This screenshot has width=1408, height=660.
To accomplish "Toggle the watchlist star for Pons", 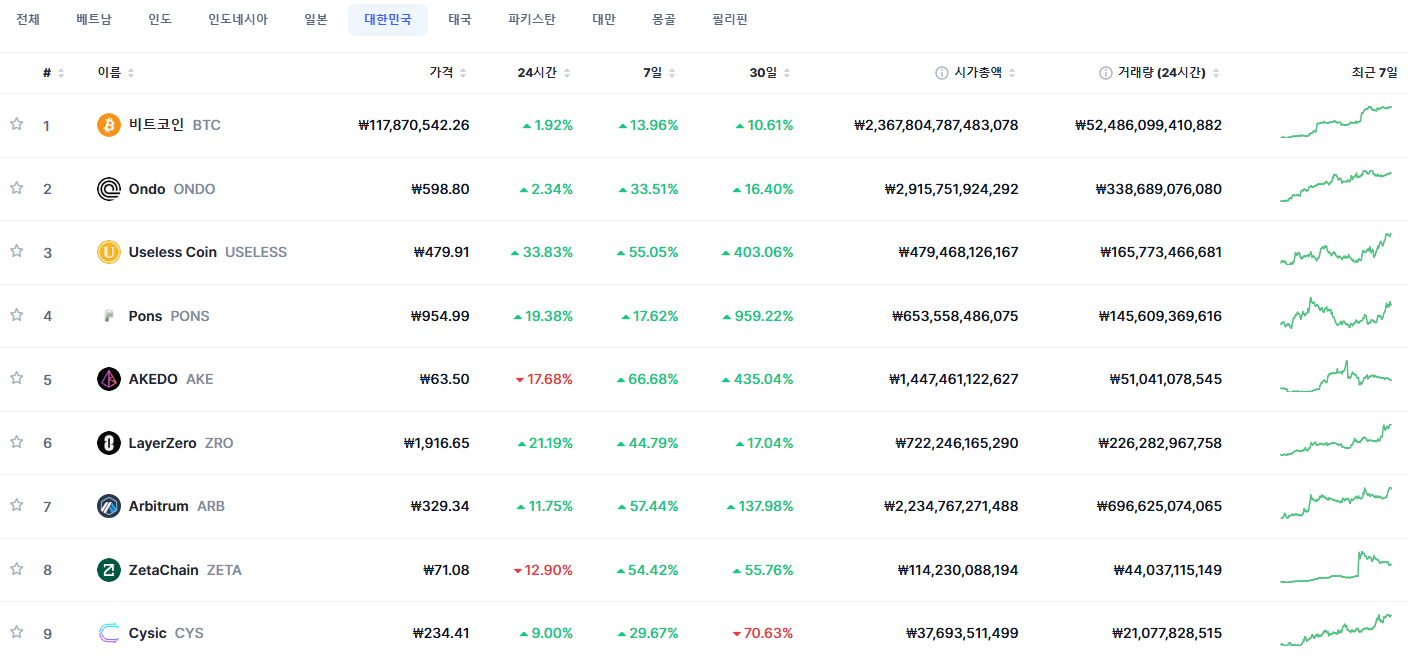I will tap(16, 315).
